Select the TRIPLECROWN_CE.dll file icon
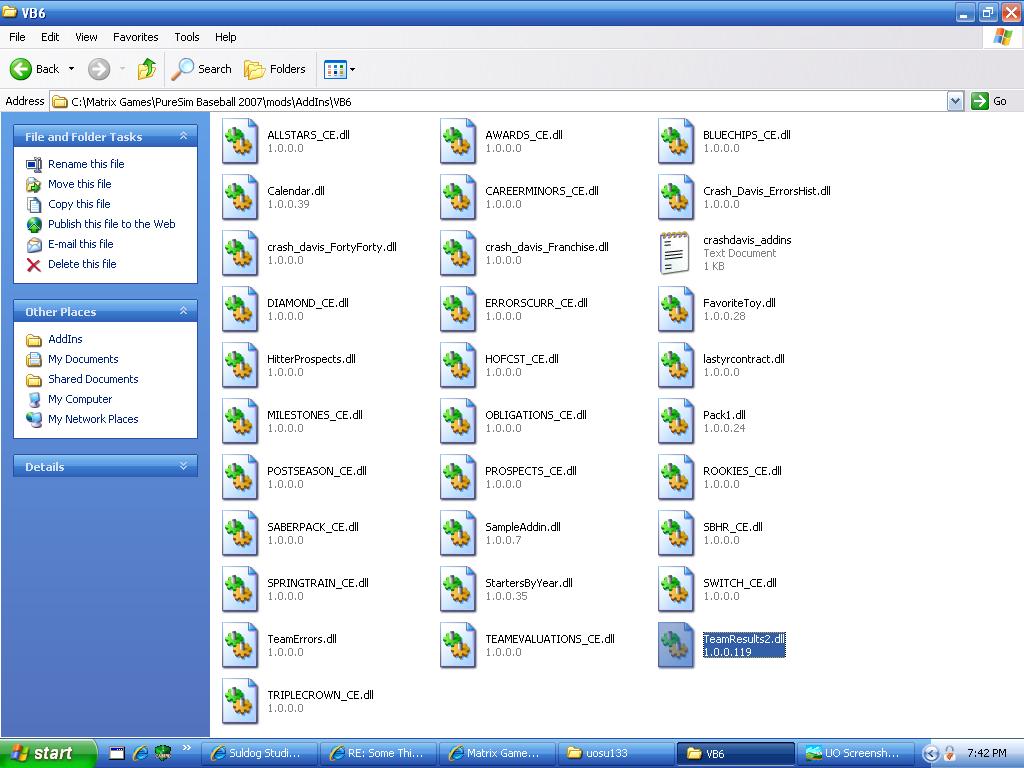Screen dimensions: 1024x768 pos(240,703)
